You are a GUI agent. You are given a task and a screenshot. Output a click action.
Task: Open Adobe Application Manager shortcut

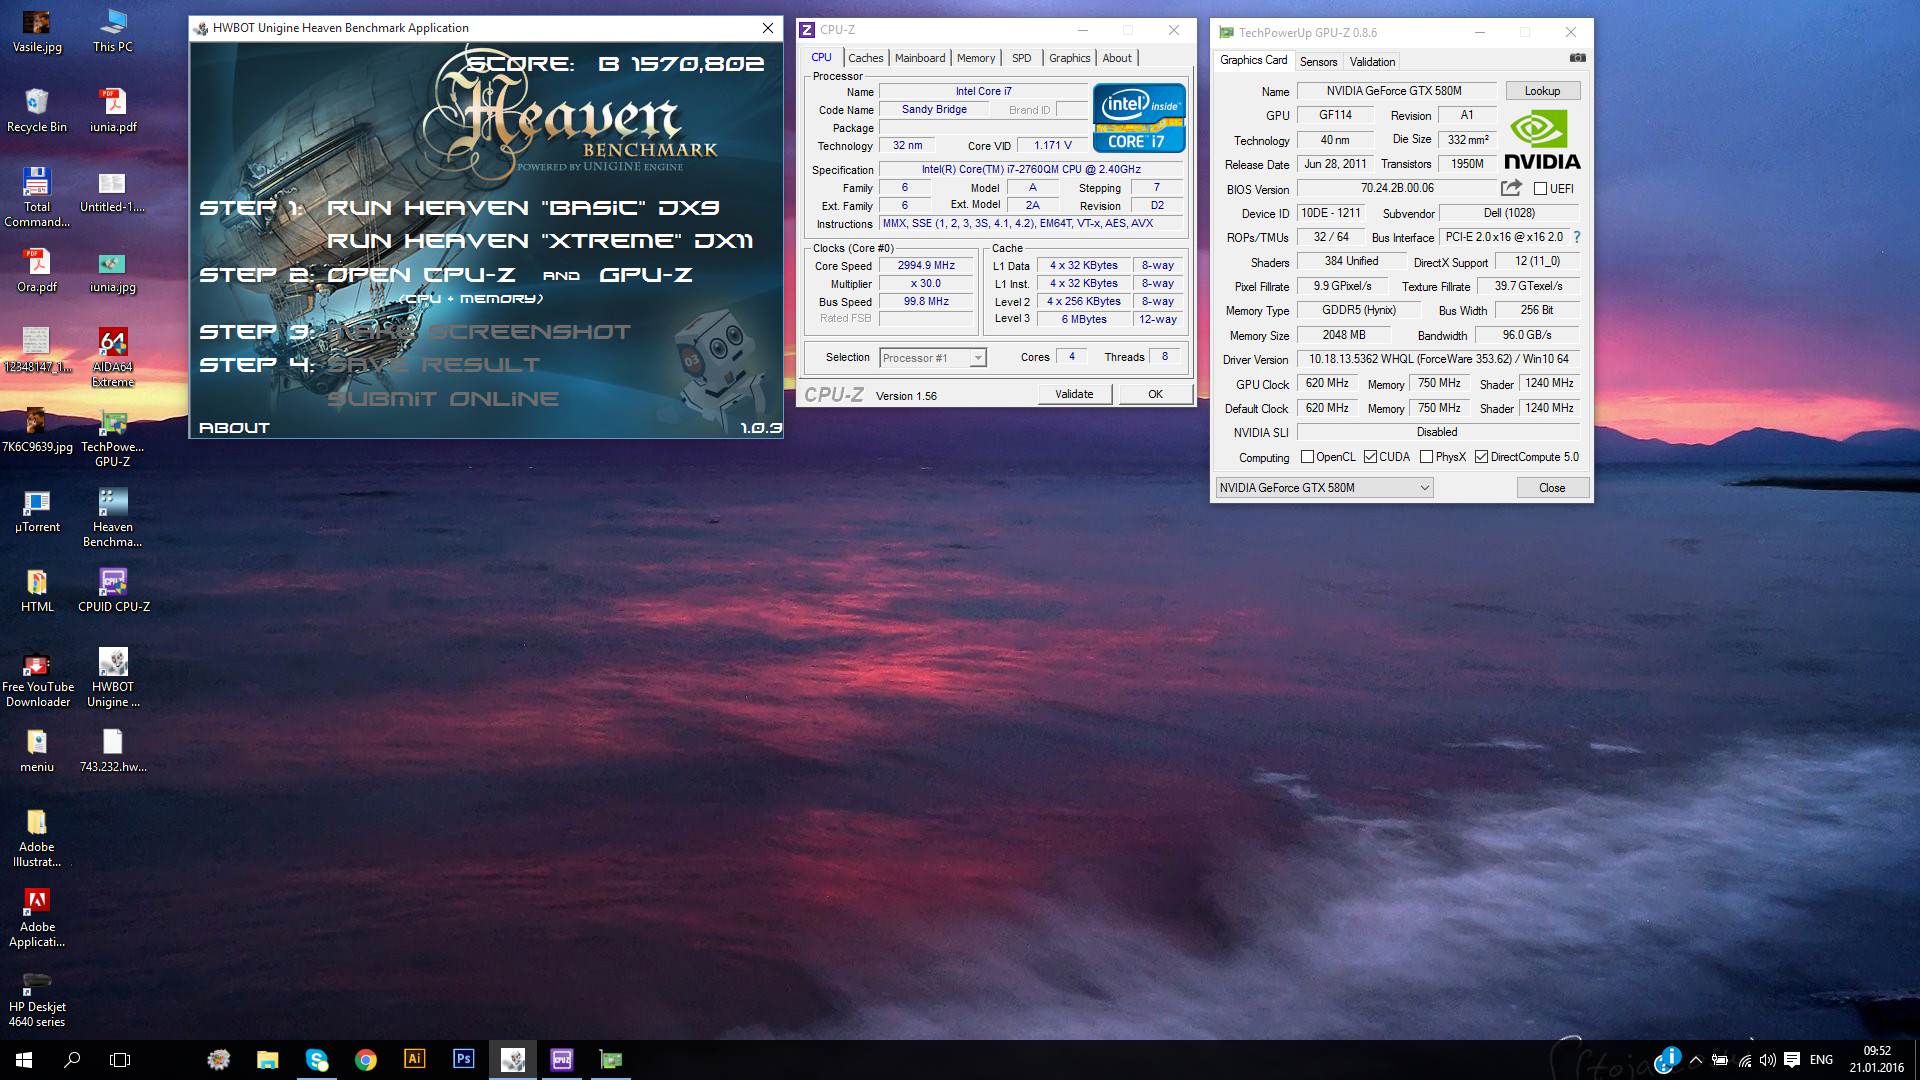(x=37, y=918)
